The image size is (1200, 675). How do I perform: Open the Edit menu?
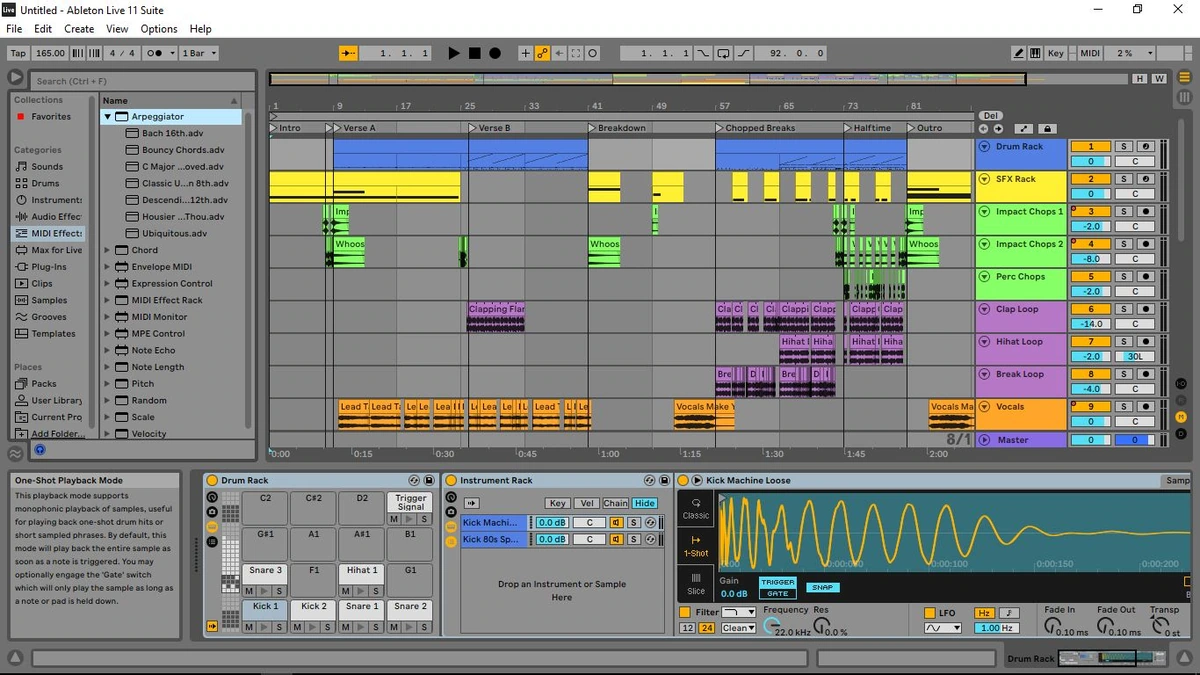point(43,29)
